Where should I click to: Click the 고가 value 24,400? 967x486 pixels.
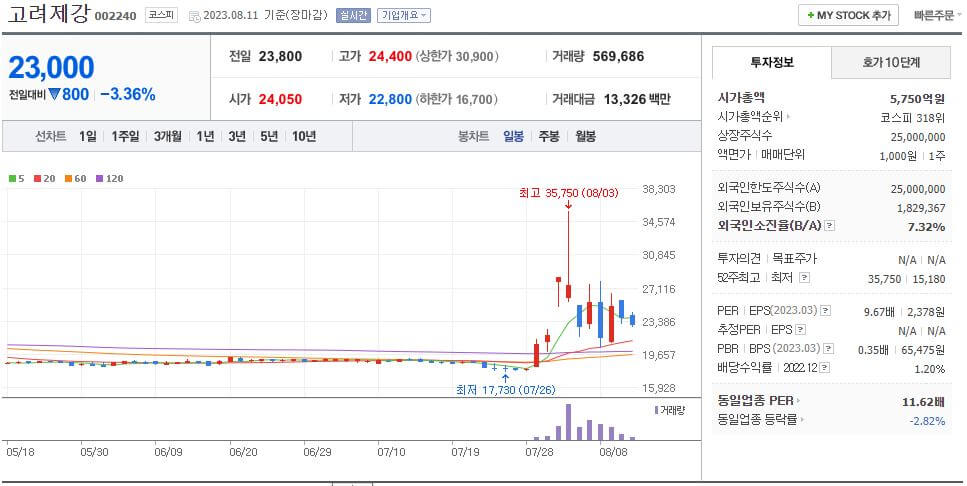(x=390, y=57)
